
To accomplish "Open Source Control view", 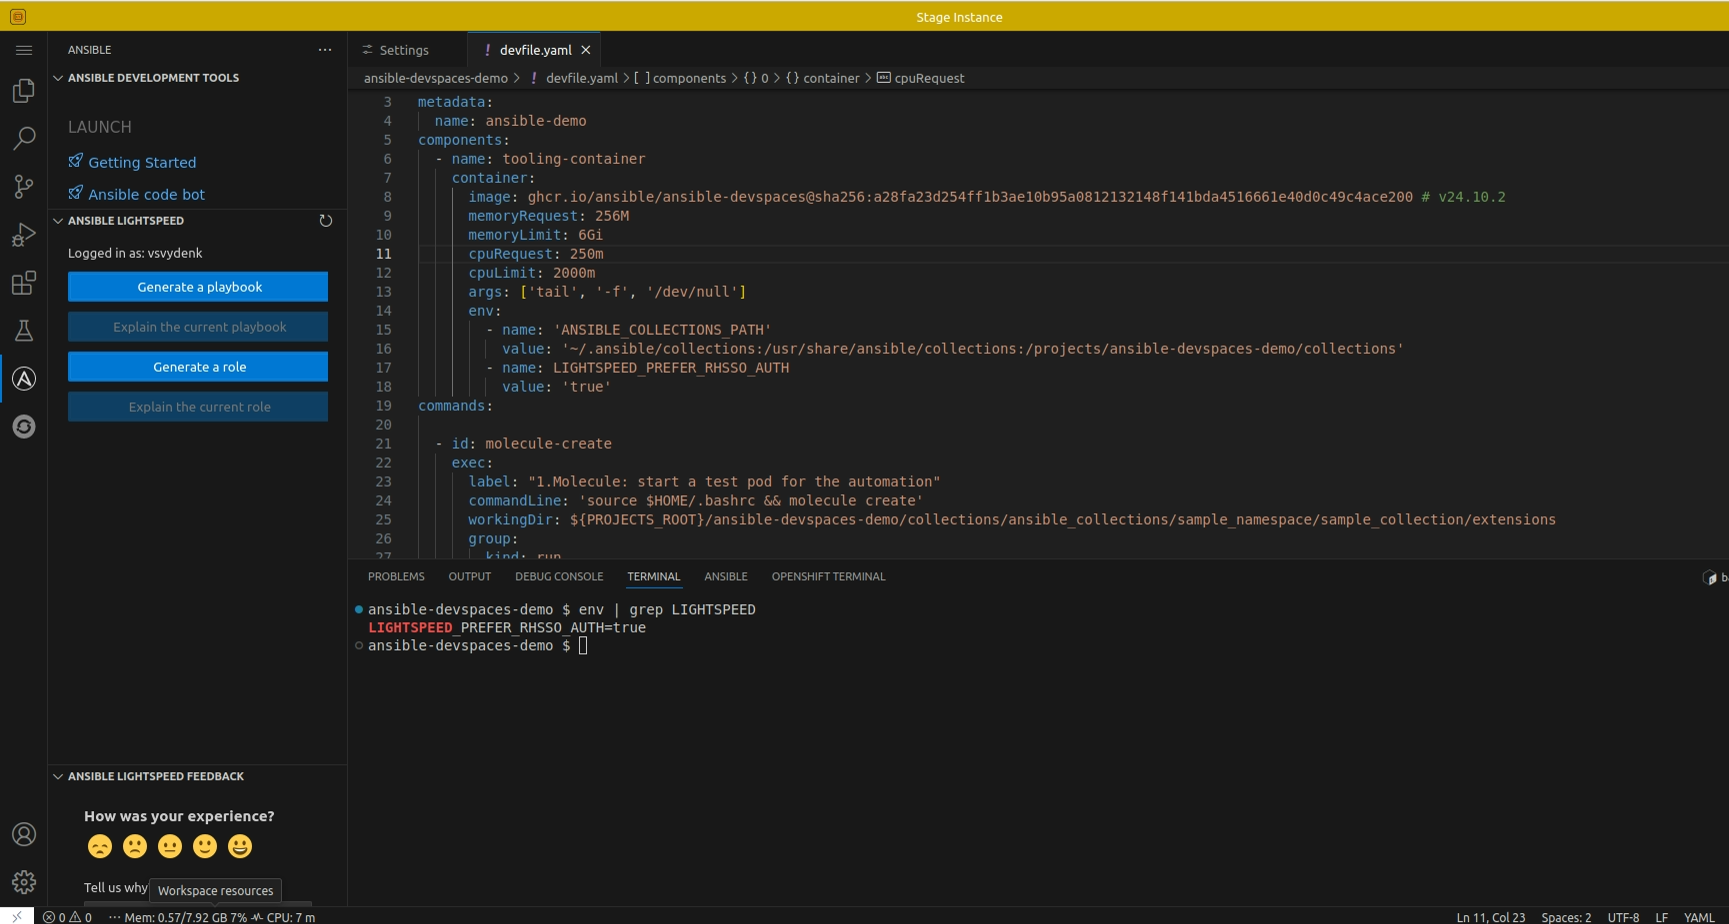I will click(24, 186).
